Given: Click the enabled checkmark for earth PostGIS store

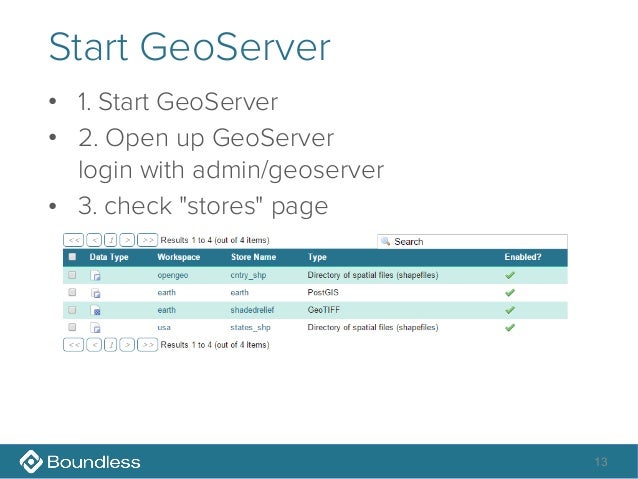Looking at the screenshot, I should pos(509,293).
